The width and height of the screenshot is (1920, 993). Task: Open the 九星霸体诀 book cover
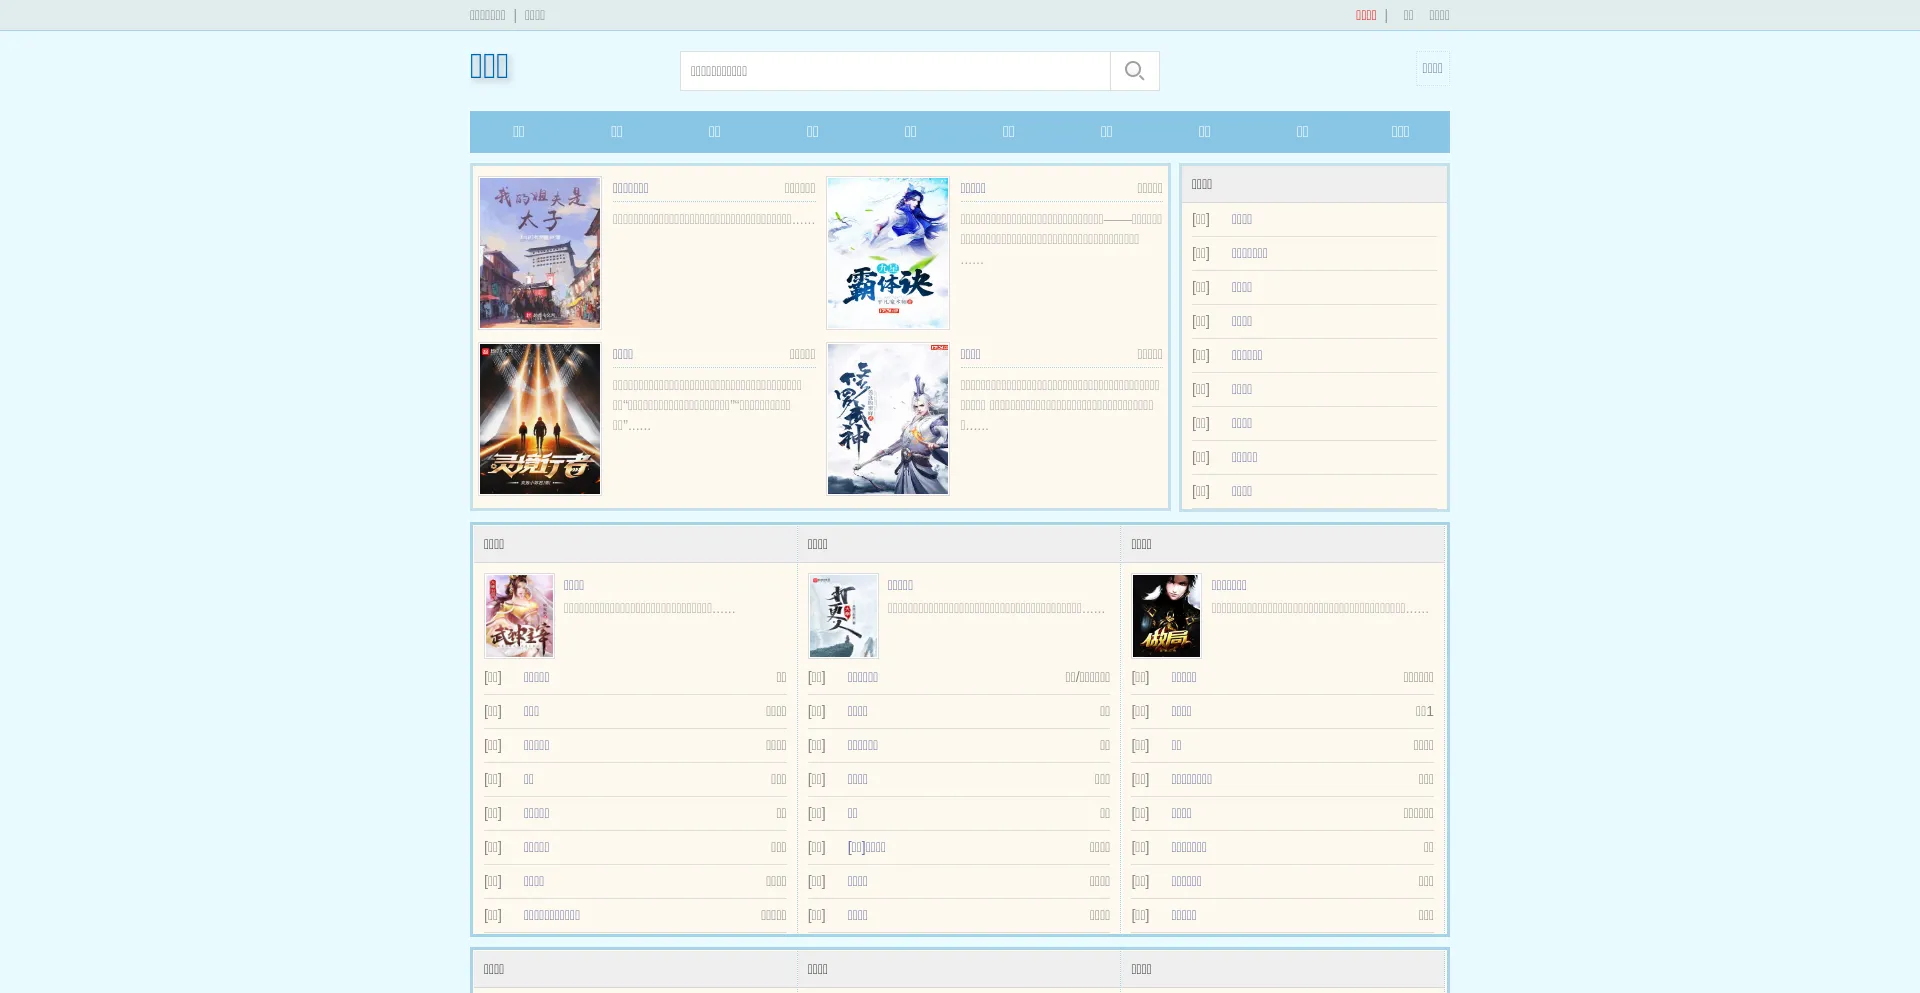pos(887,253)
